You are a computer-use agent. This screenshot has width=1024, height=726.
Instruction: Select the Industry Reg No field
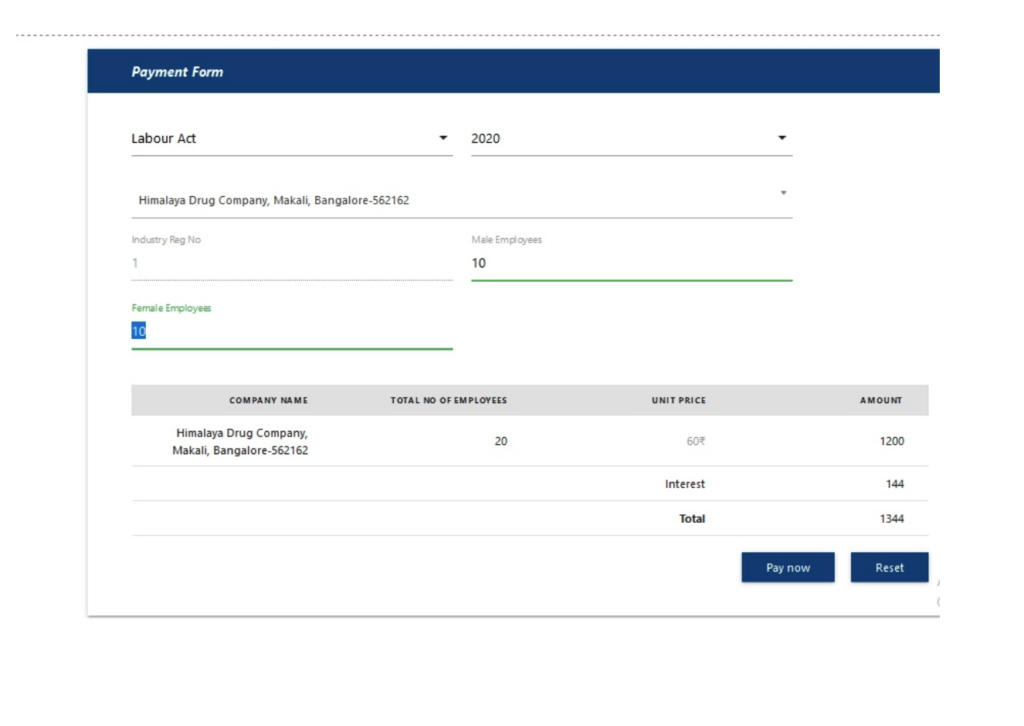[291, 264]
